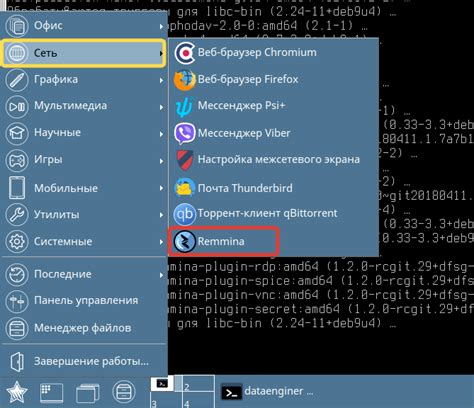Open the Игры menu category

tap(84, 160)
